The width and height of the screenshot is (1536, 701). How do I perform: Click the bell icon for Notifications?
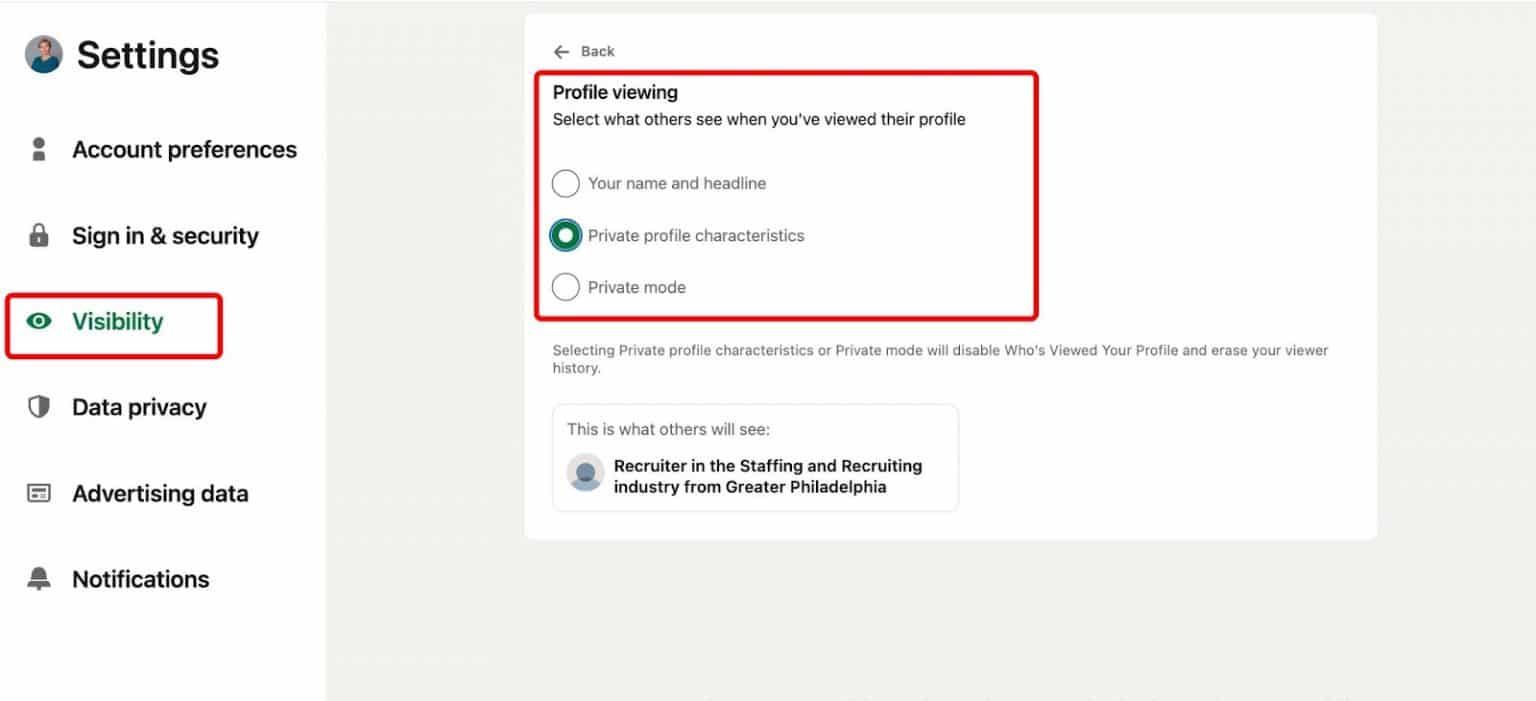[37, 578]
